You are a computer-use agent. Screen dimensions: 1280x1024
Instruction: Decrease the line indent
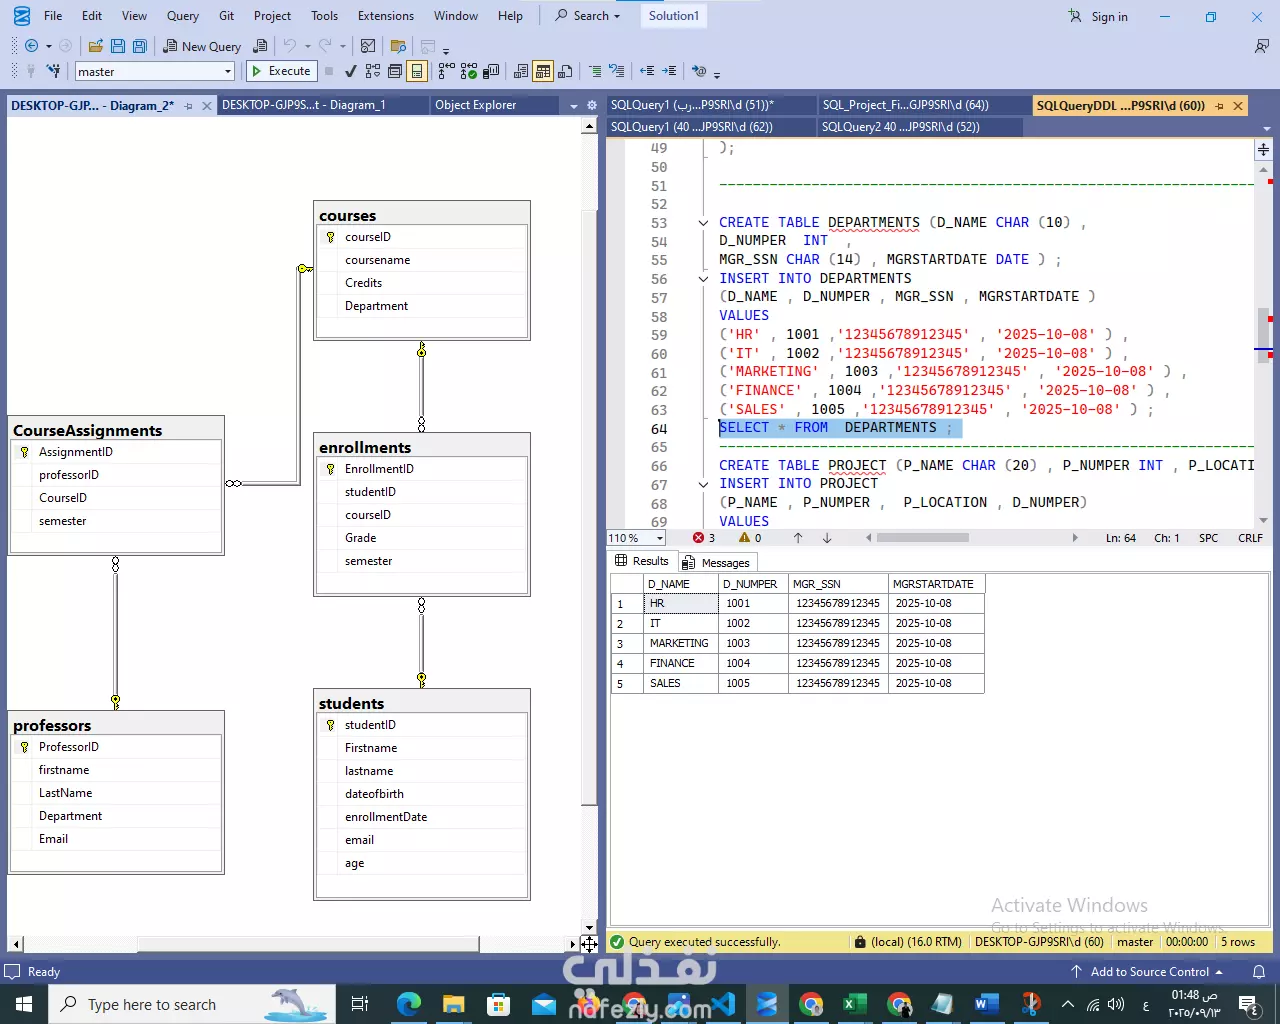[647, 71]
